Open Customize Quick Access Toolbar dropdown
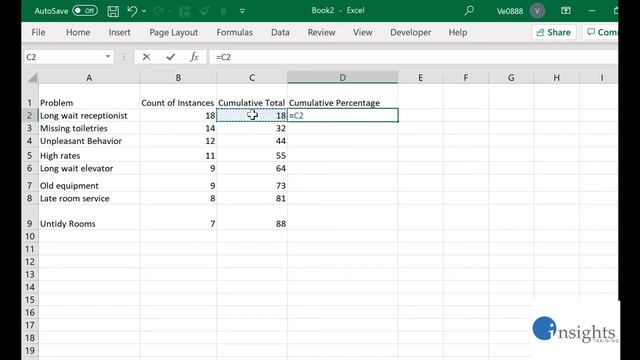 [242, 11]
